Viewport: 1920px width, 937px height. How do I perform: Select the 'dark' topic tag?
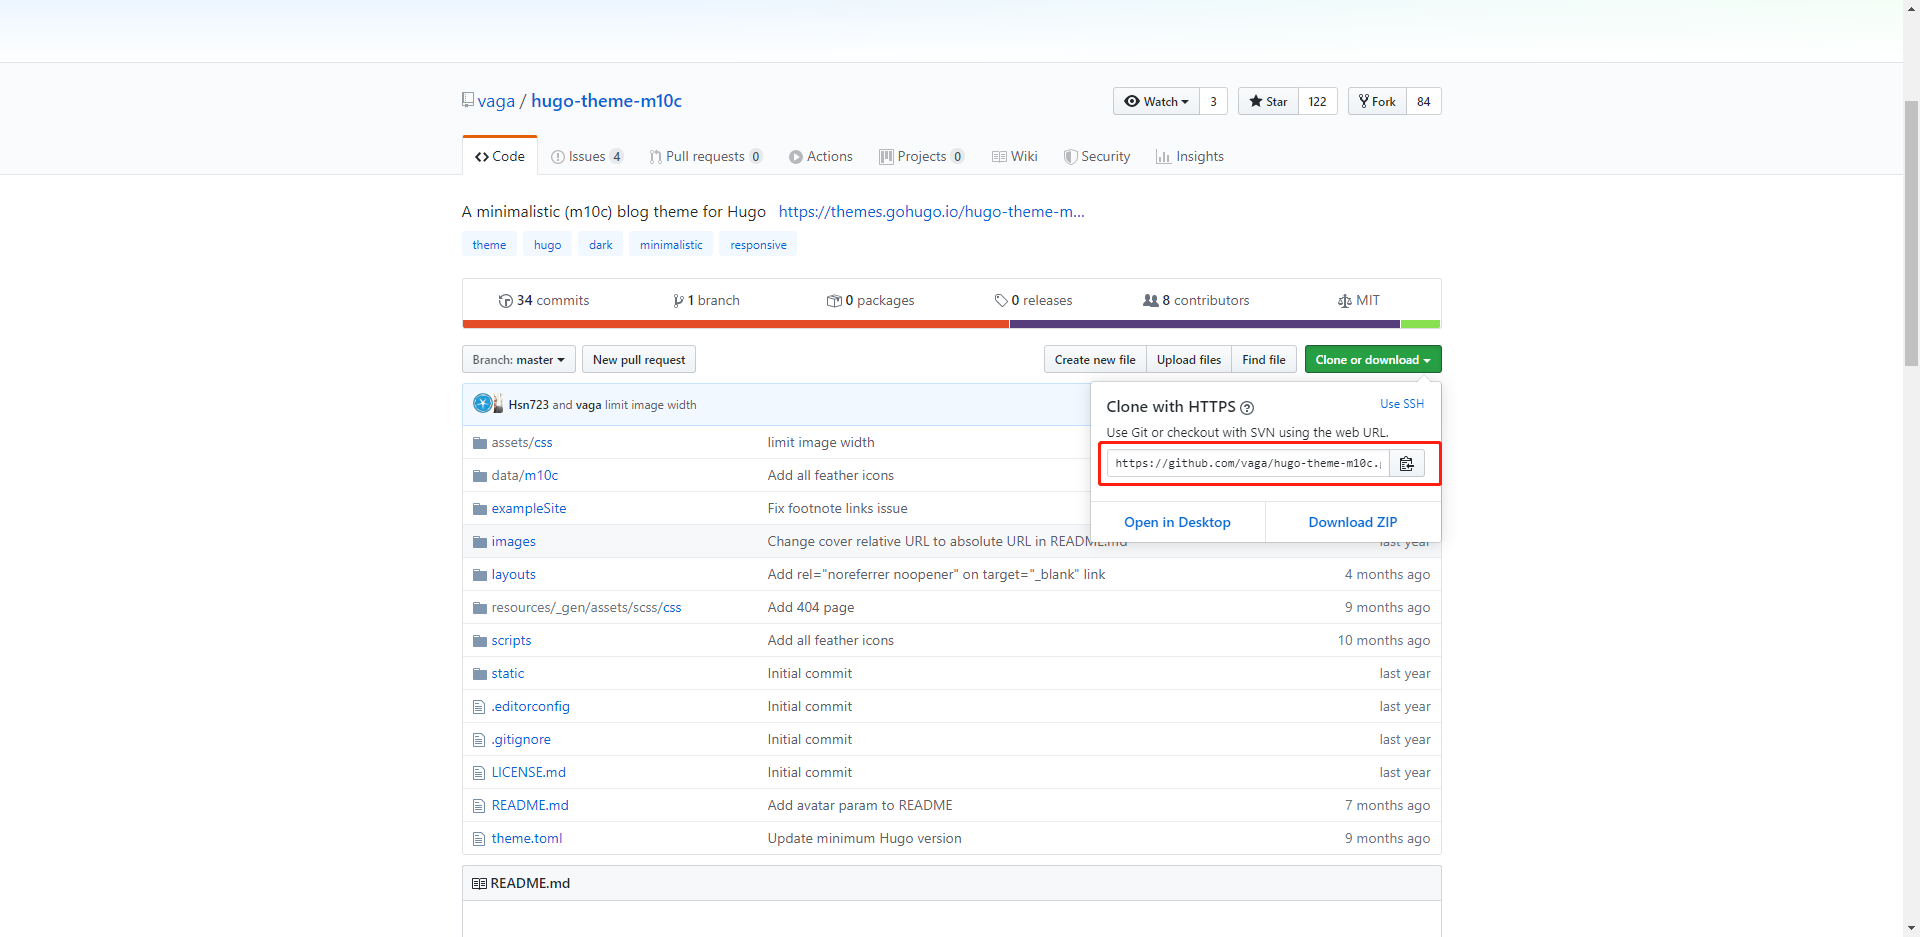[x=600, y=245]
